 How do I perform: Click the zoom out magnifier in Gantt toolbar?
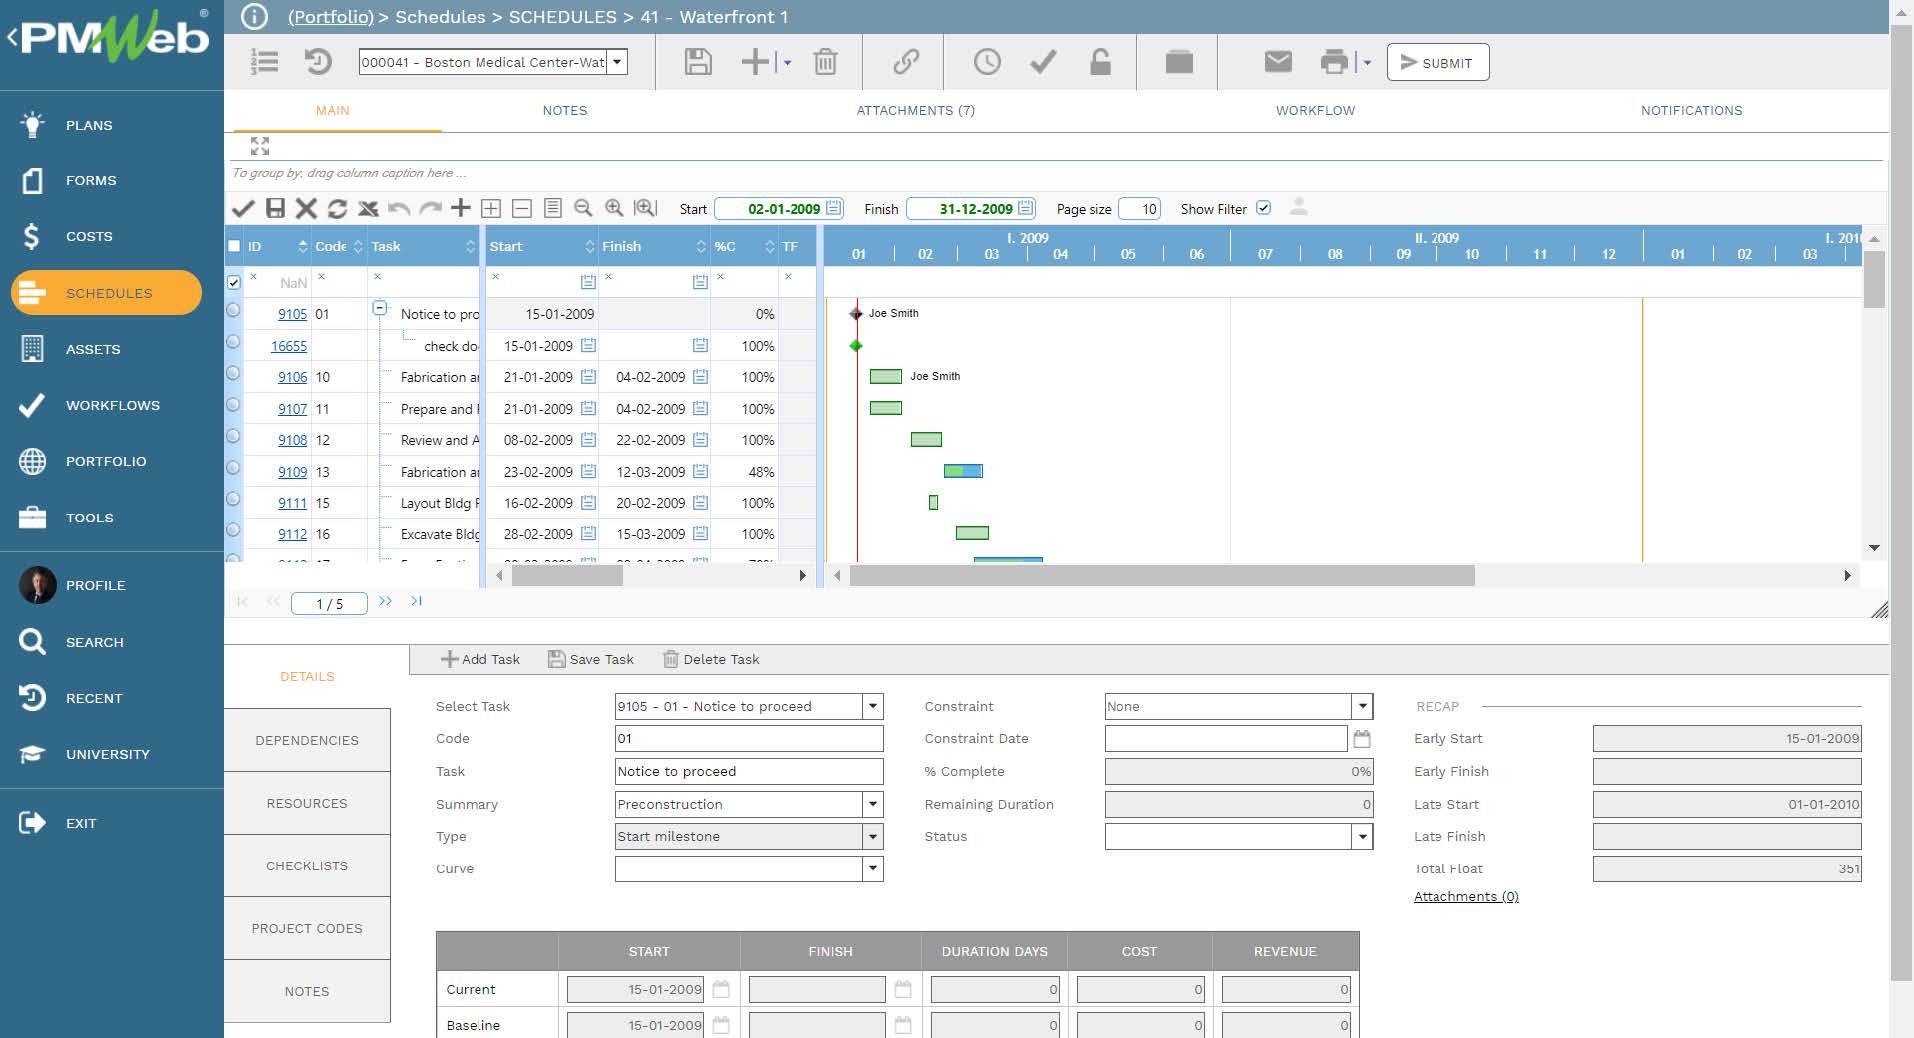(583, 208)
